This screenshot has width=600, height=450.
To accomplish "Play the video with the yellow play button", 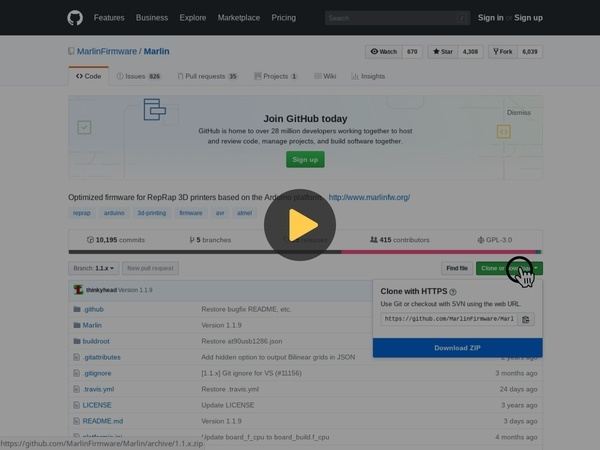I will tap(300, 225).
